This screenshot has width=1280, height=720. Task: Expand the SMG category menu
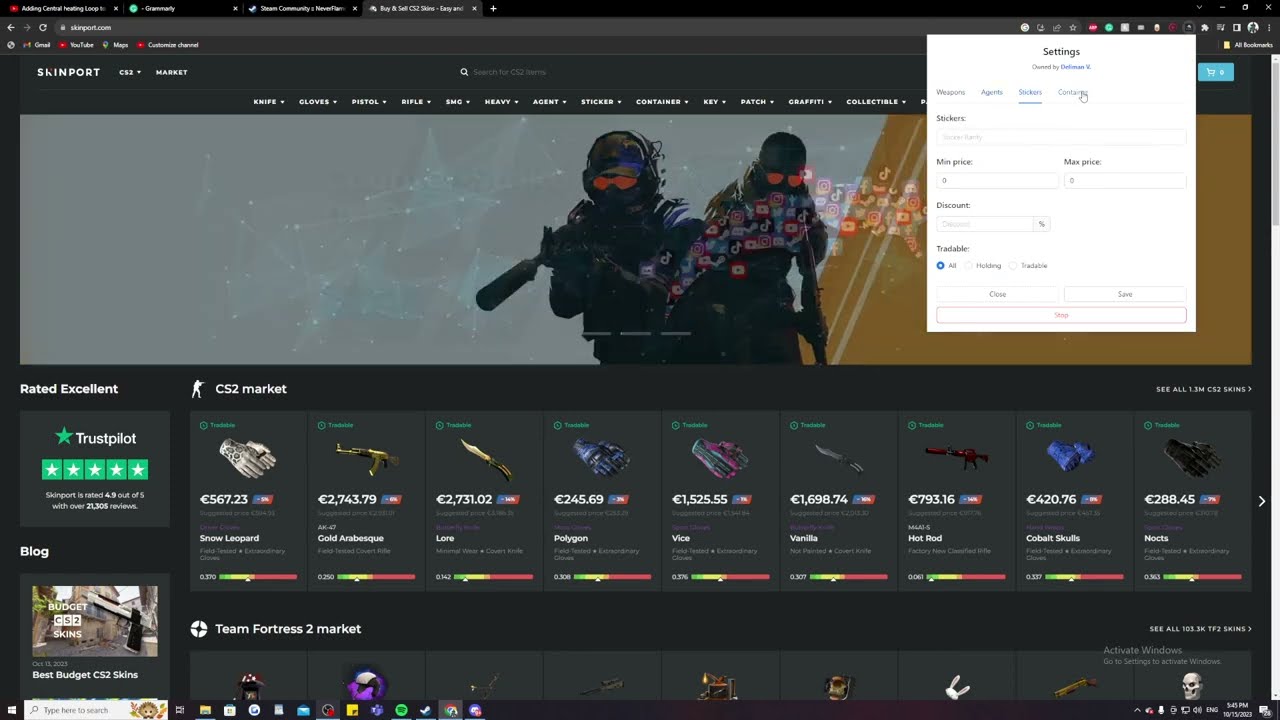tap(458, 102)
